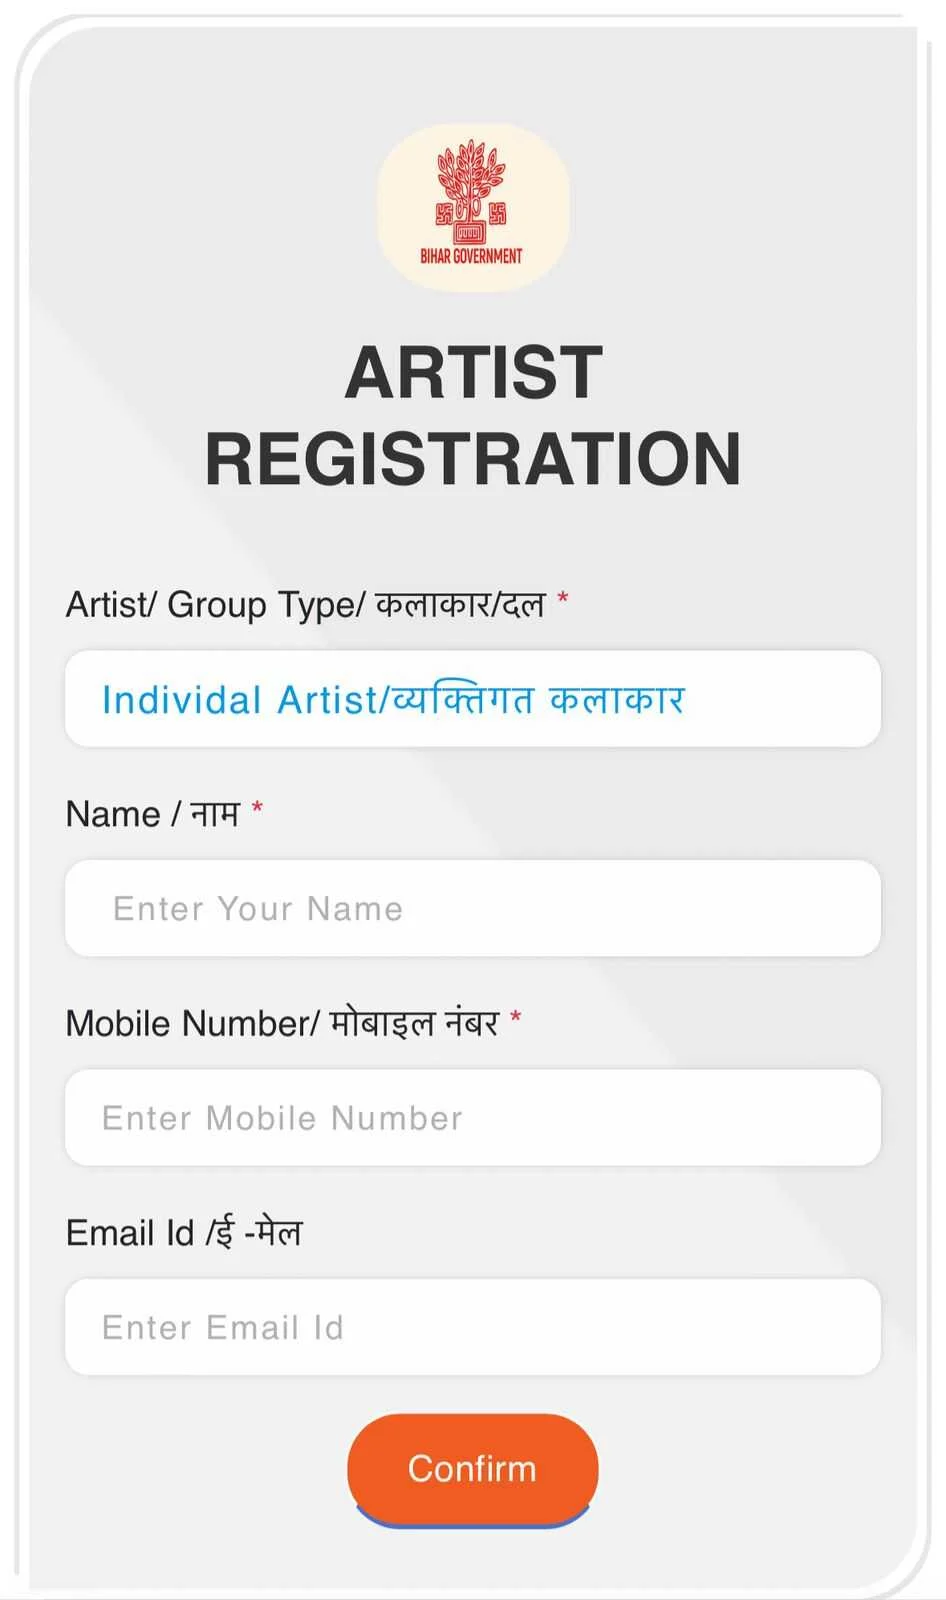Focus the Enter Email Id field
The image size is (946, 1600).
pyautogui.click(x=473, y=1327)
